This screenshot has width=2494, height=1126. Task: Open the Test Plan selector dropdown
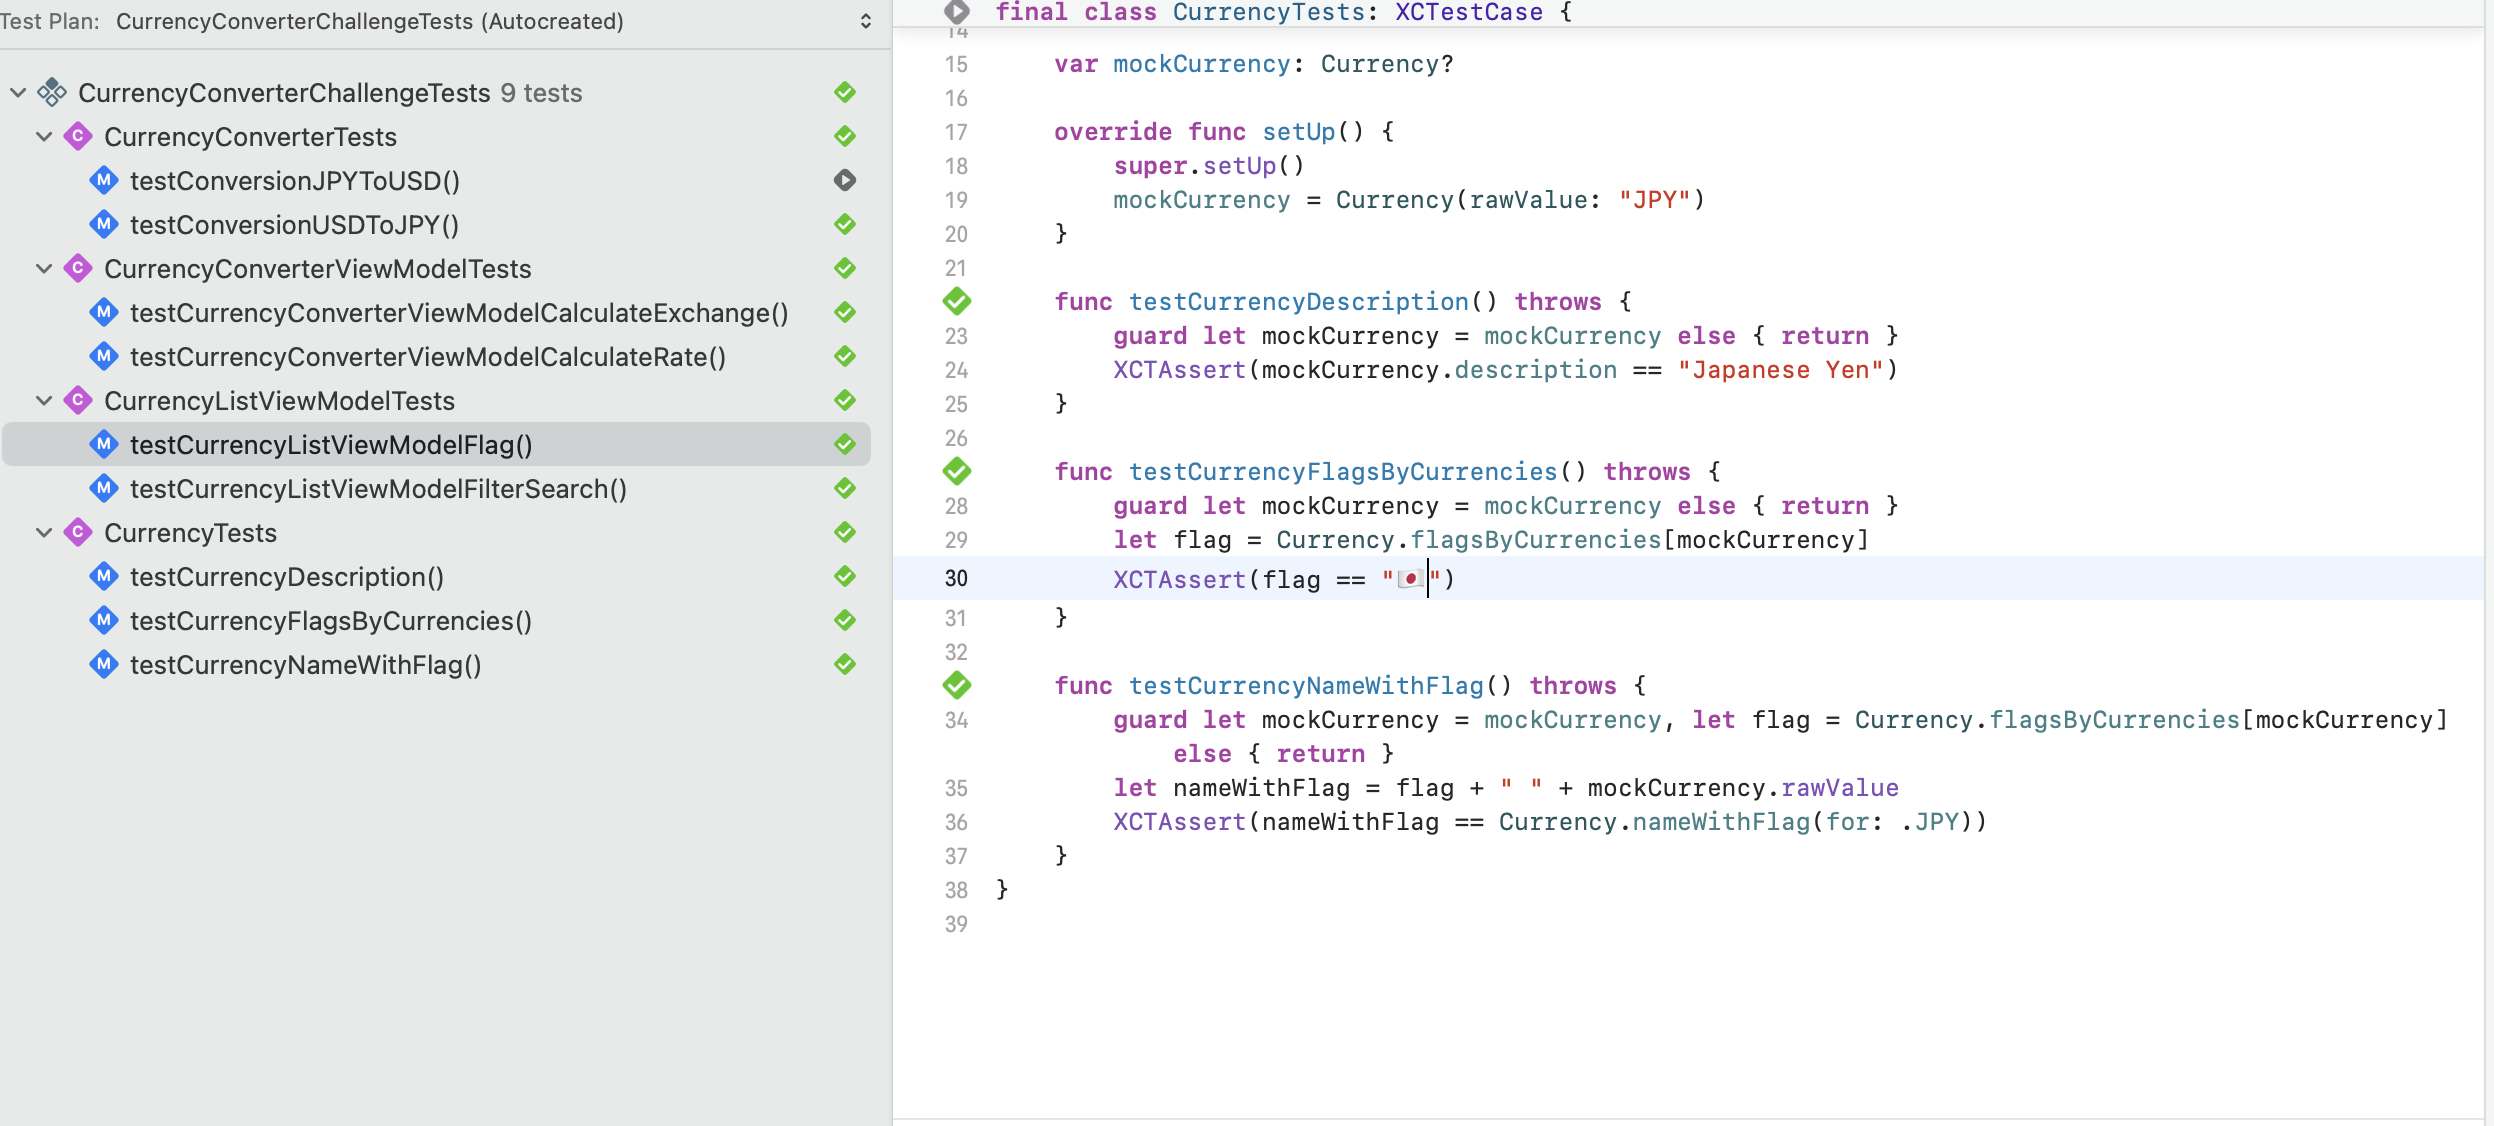(865, 21)
